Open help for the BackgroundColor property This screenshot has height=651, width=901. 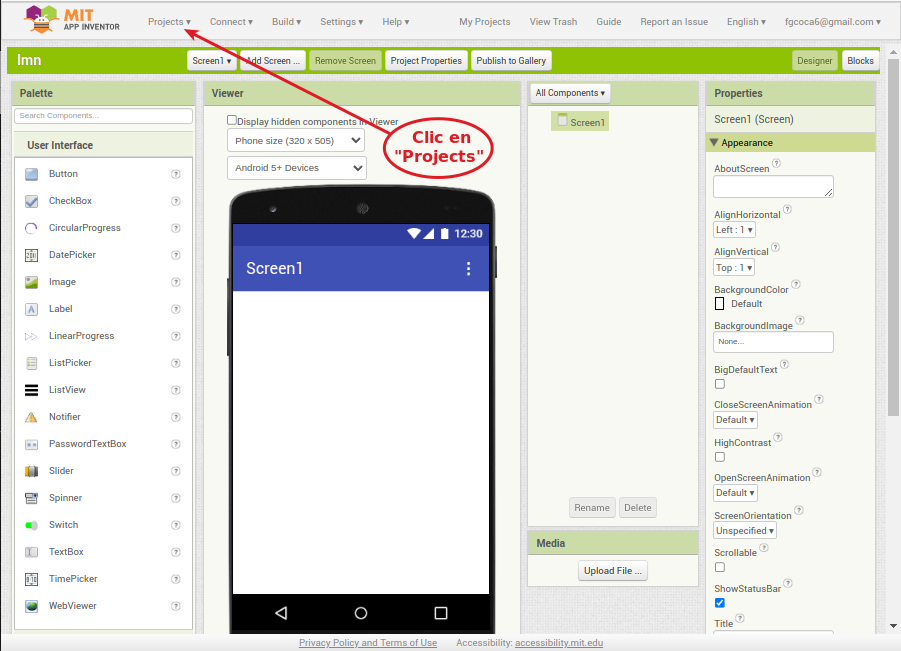click(x=796, y=284)
